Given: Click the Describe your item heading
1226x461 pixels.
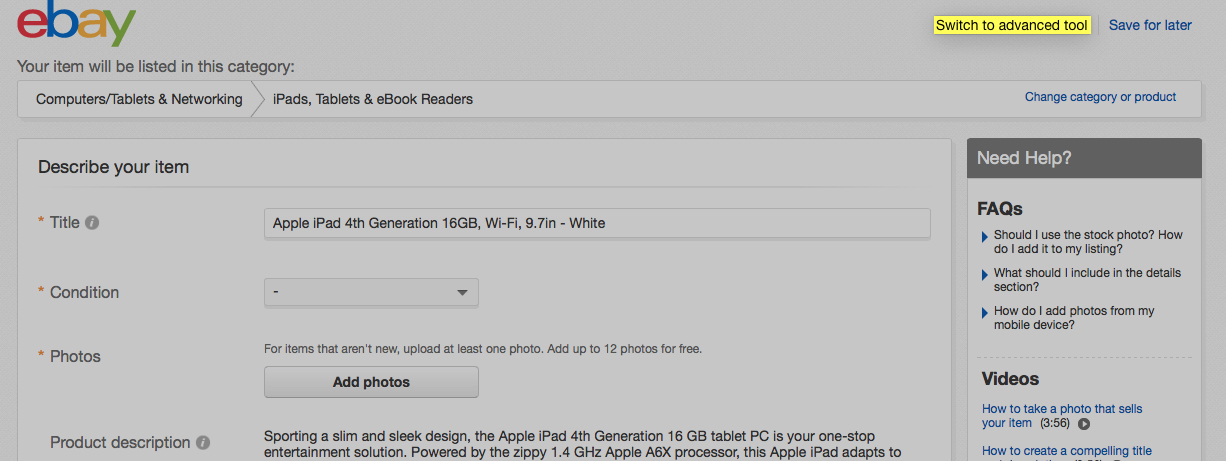Looking at the screenshot, I should [113, 167].
